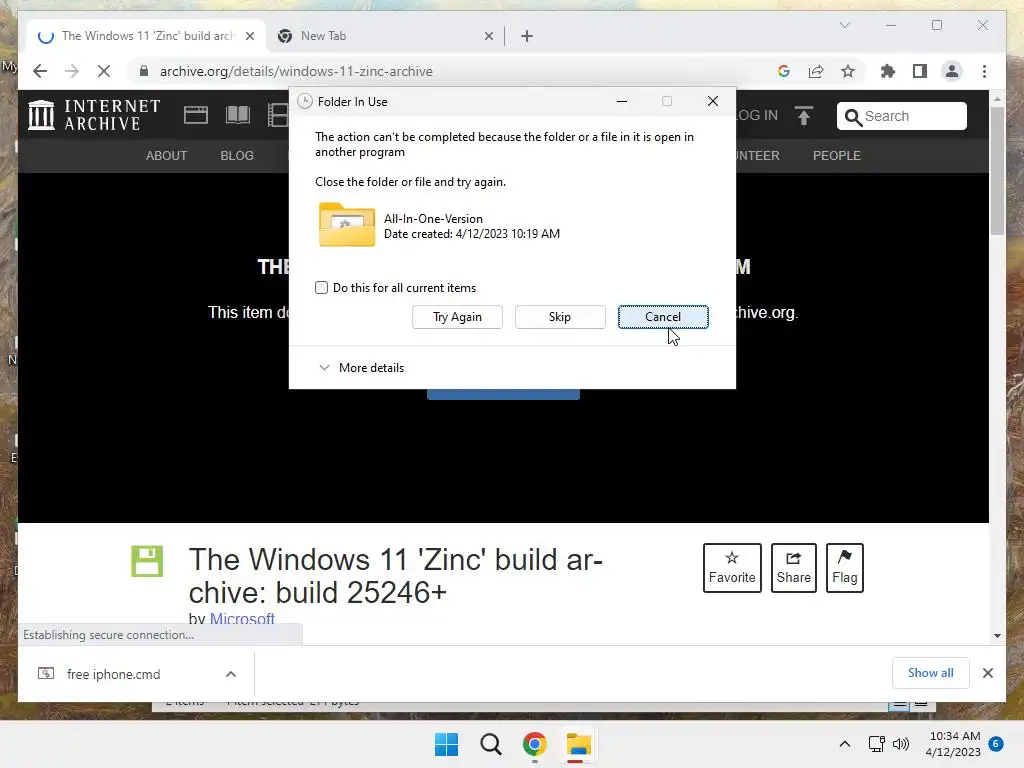Click the Favorite star button
The image size is (1024, 768).
coord(732,568)
